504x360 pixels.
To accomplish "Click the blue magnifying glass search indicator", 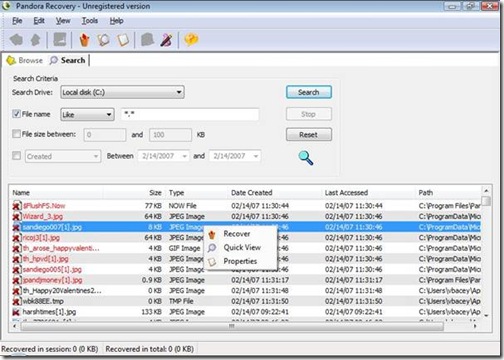I will click(x=306, y=158).
